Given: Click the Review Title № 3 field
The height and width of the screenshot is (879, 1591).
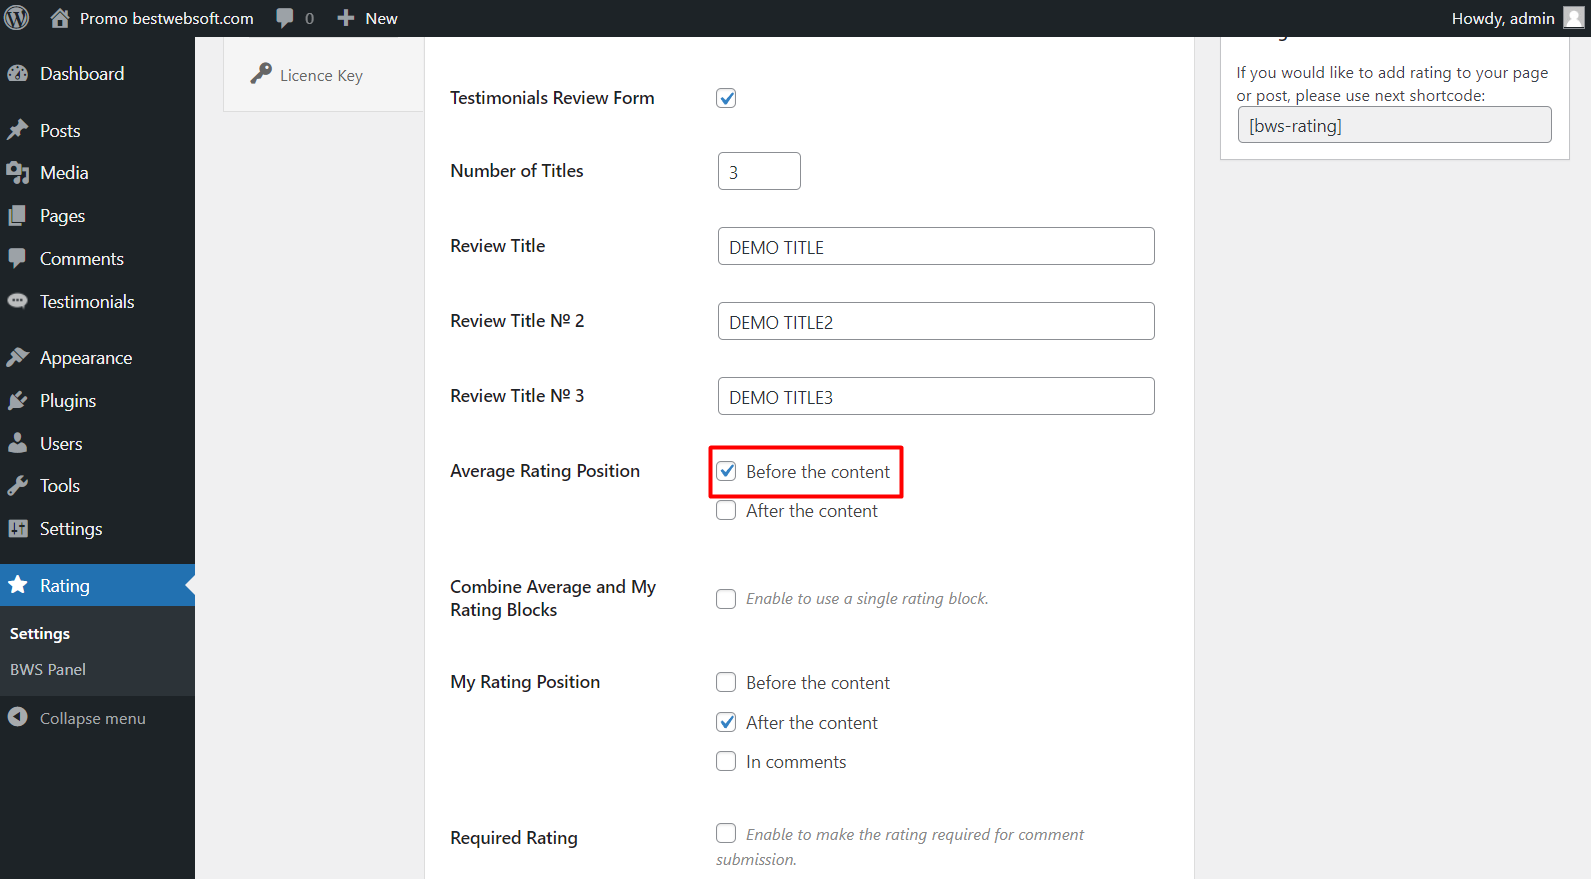Looking at the screenshot, I should pyautogui.click(x=936, y=396).
